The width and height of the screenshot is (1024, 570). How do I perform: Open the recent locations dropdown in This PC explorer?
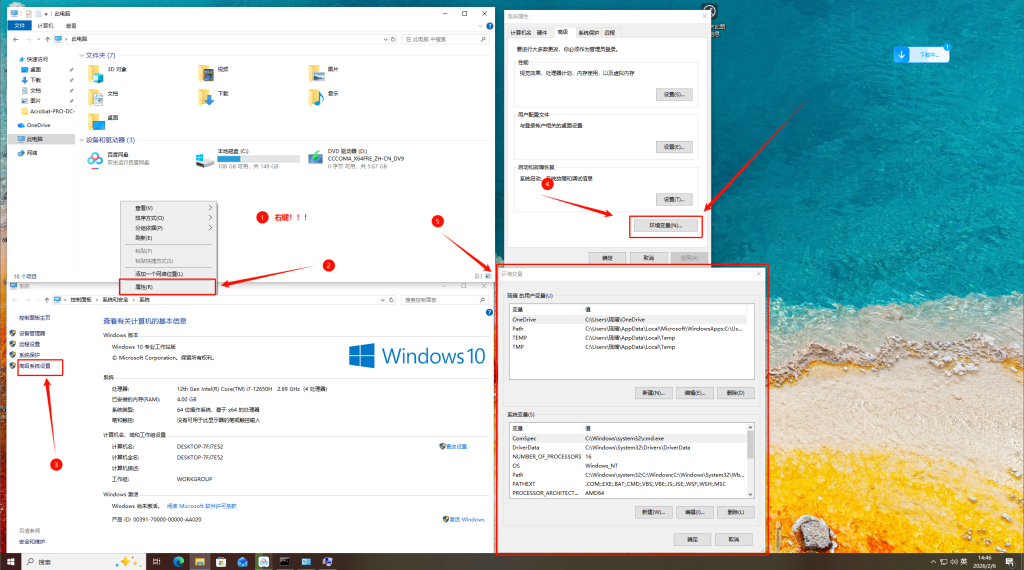coord(38,39)
